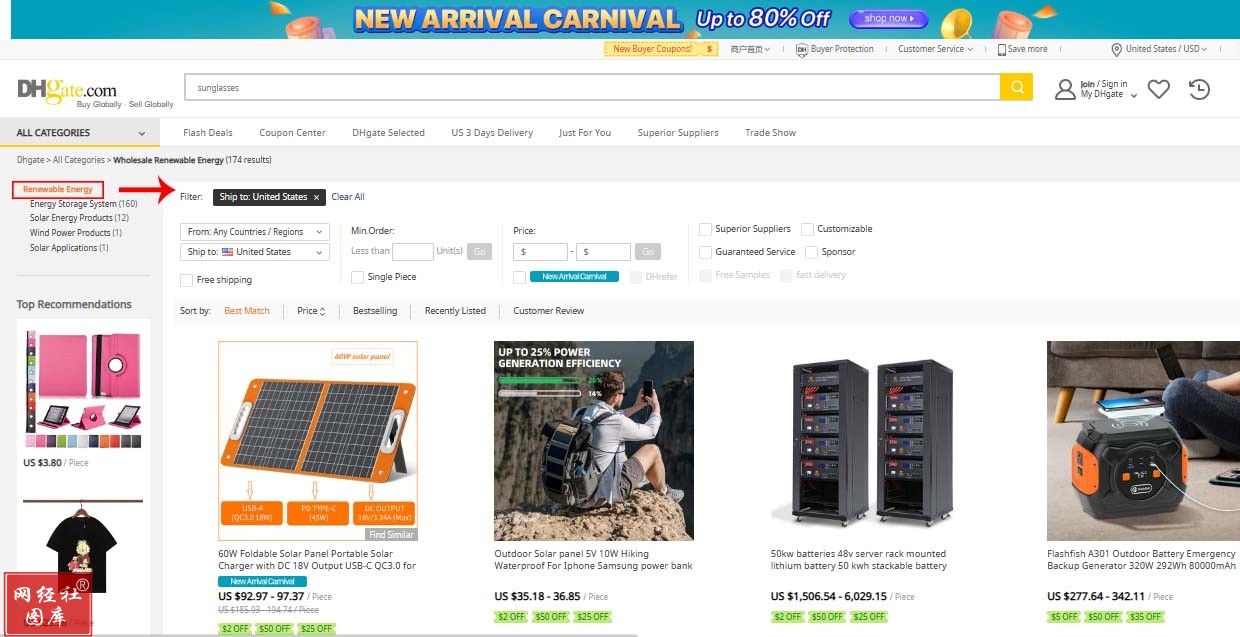Open browsing history clock icon
The width and height of the screenshot is (1240, 637).
[1199, 90]
